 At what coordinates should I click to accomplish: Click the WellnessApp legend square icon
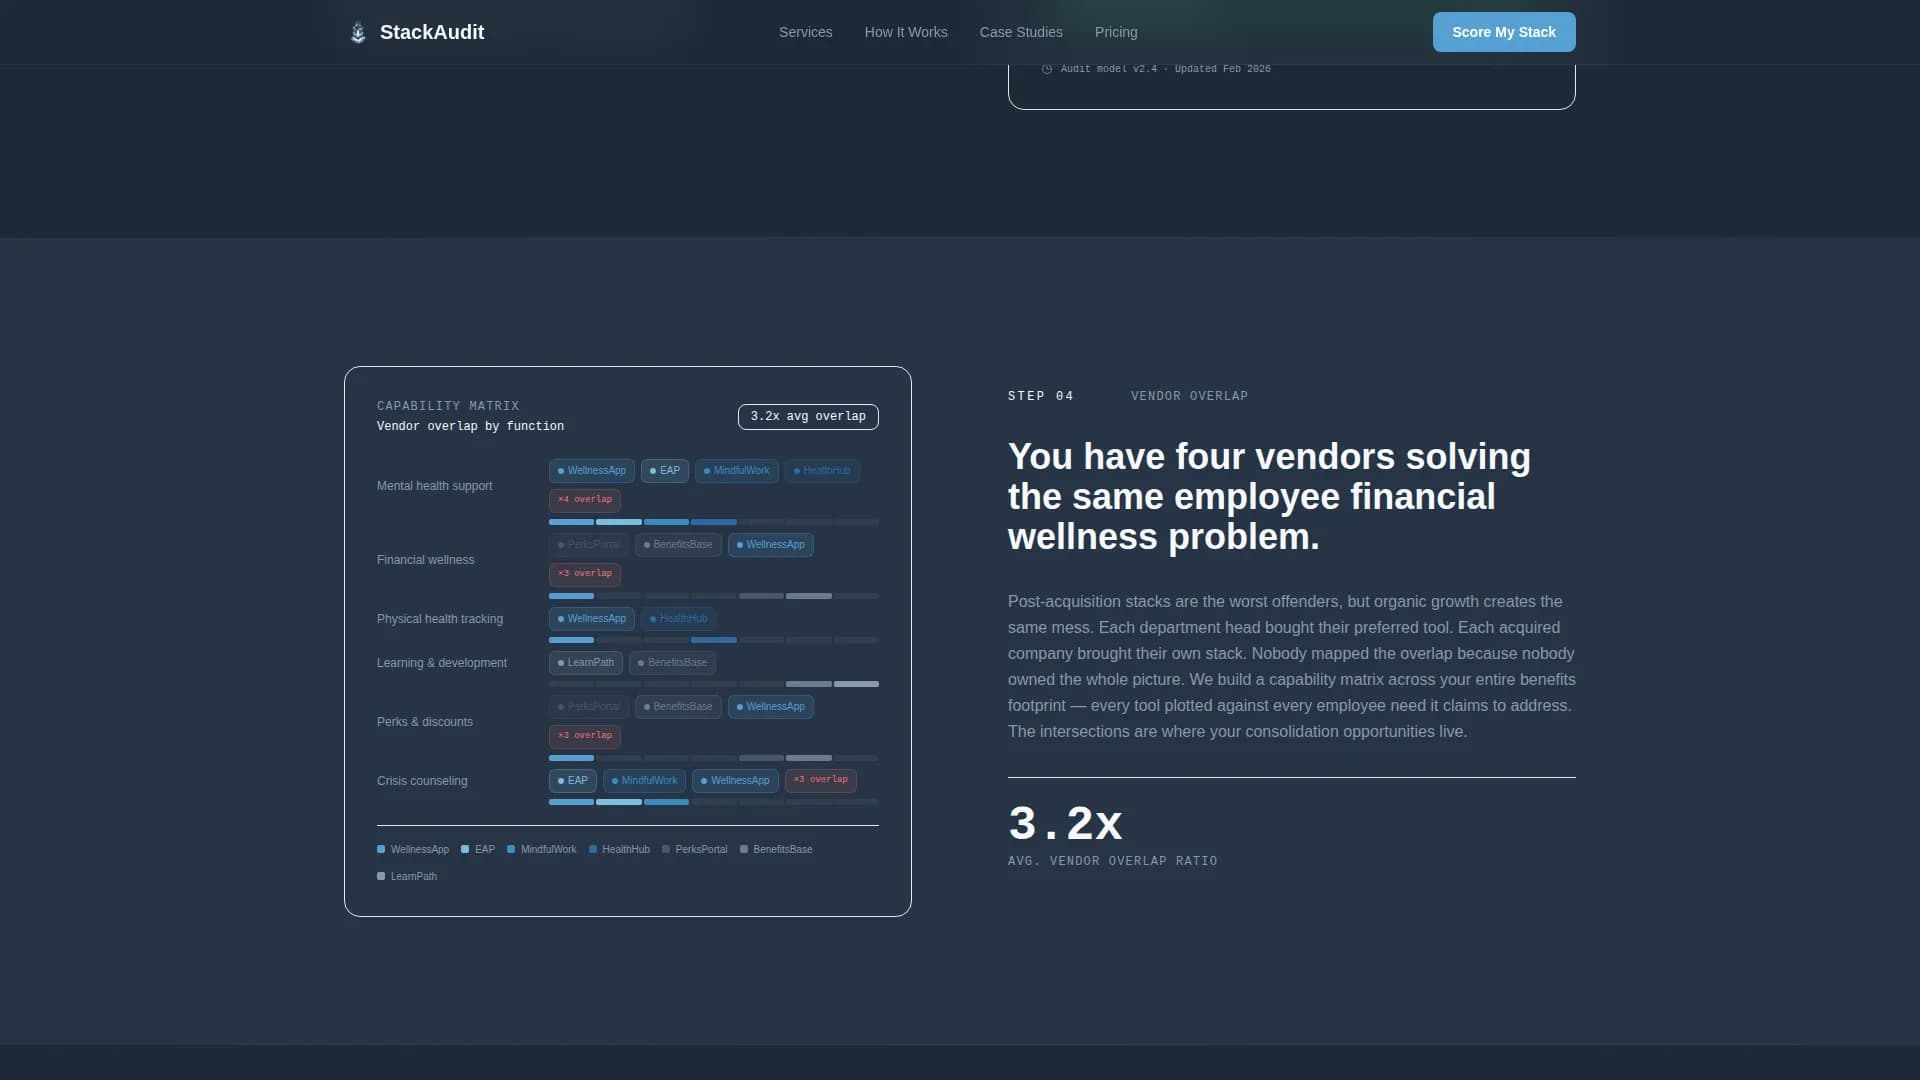(x=381, y=849)
